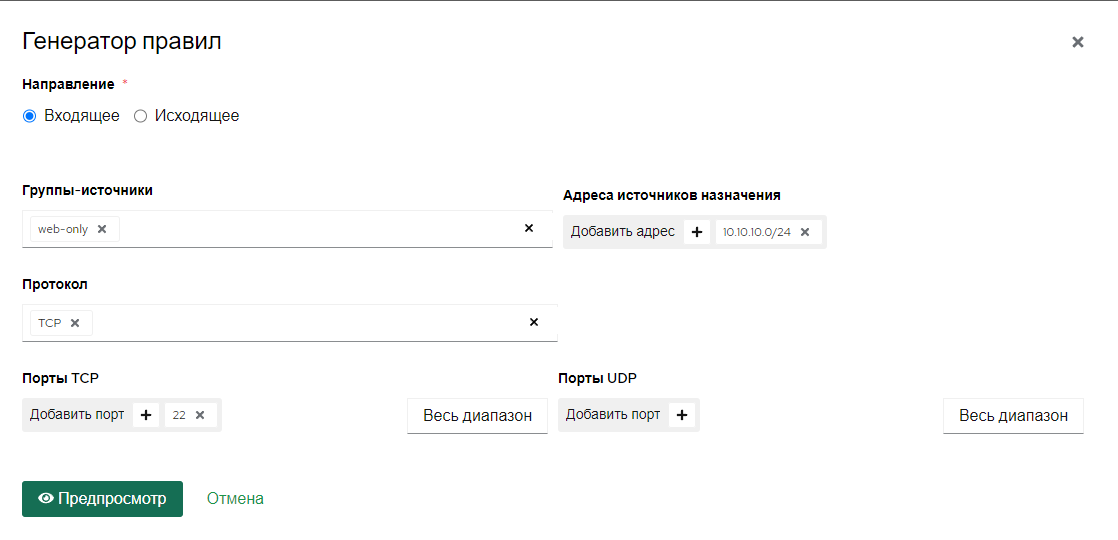Focus the Добавить адрес input field
Image resolution: width=1118 pixels, height=540 pixels.
[x=622, y=232]
